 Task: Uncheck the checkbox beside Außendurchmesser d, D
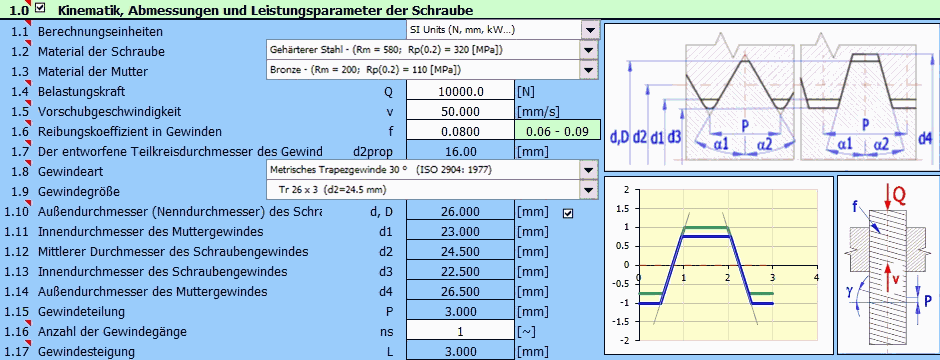pos(568,213)
